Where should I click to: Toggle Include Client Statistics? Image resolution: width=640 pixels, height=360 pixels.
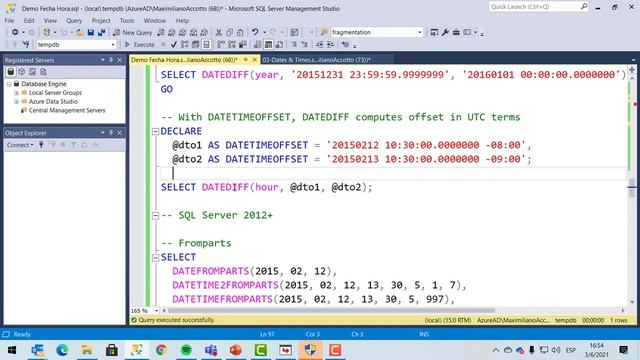coord(243,44)
